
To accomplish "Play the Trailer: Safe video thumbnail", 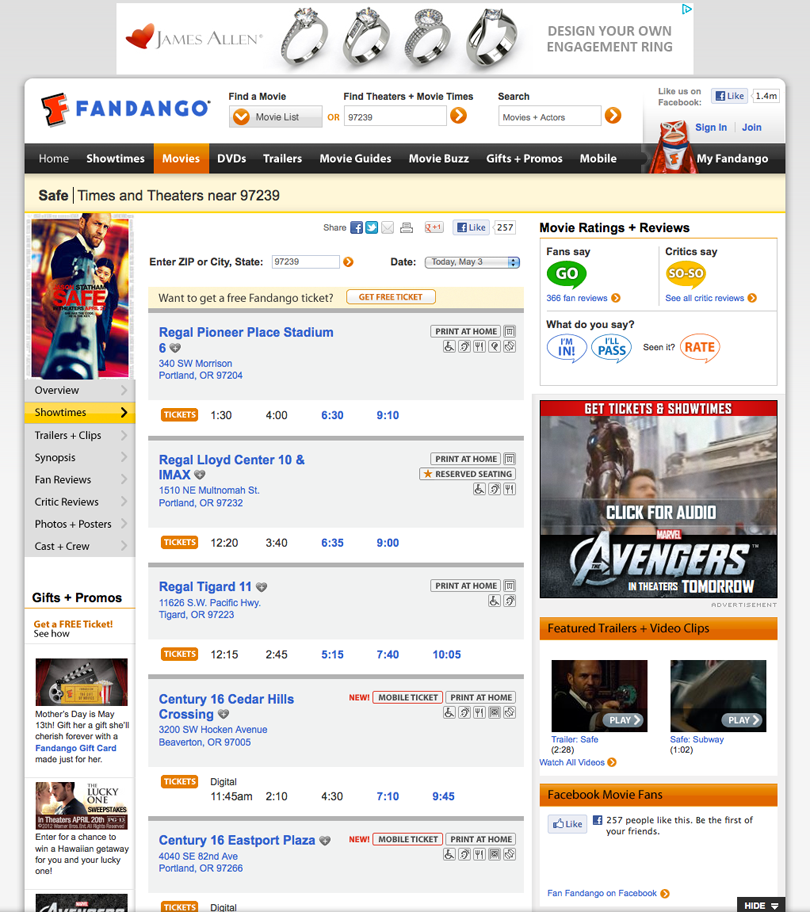I will 599,696.
